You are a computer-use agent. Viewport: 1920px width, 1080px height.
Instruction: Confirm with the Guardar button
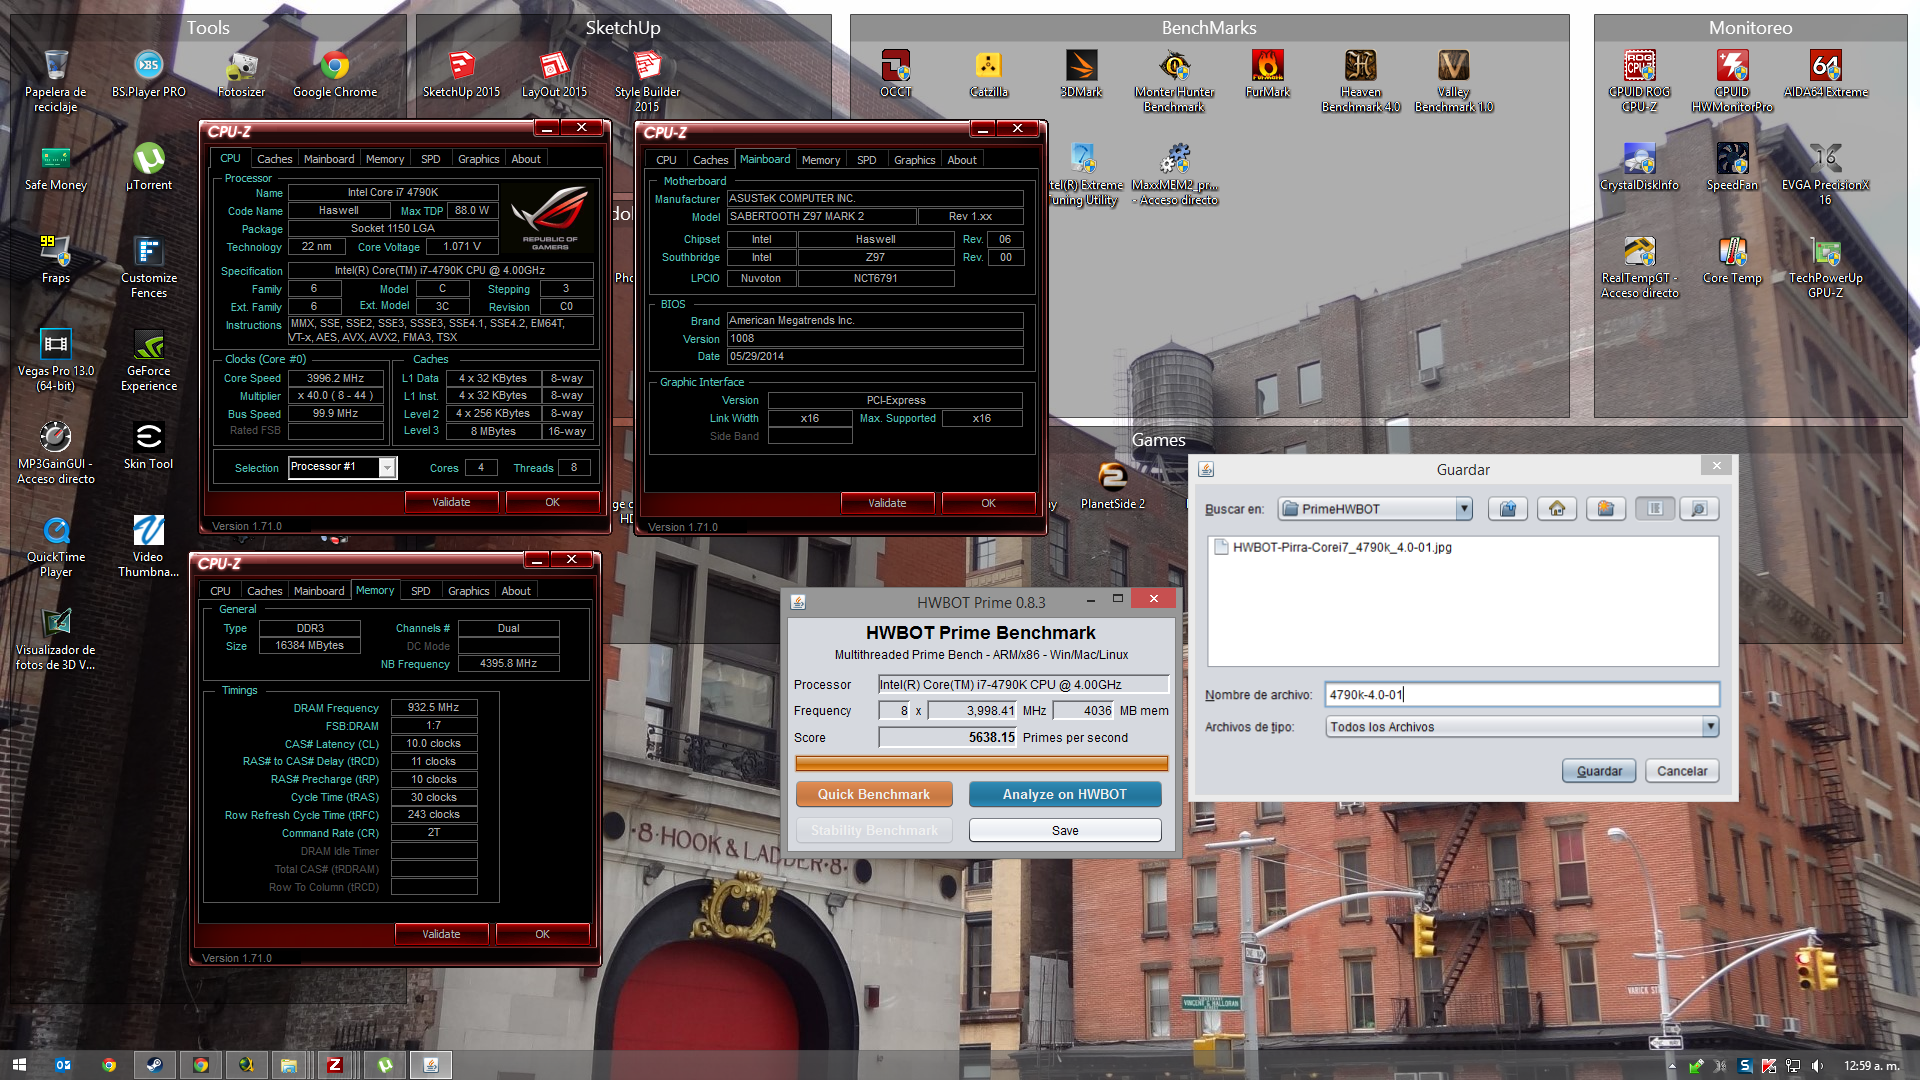[1599, 771]
